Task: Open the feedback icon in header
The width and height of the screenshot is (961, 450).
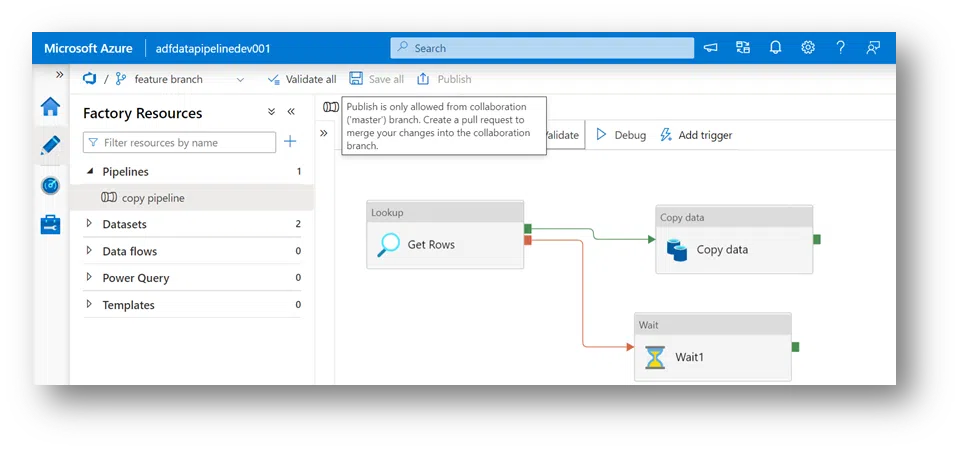Action: coord(873,47)
